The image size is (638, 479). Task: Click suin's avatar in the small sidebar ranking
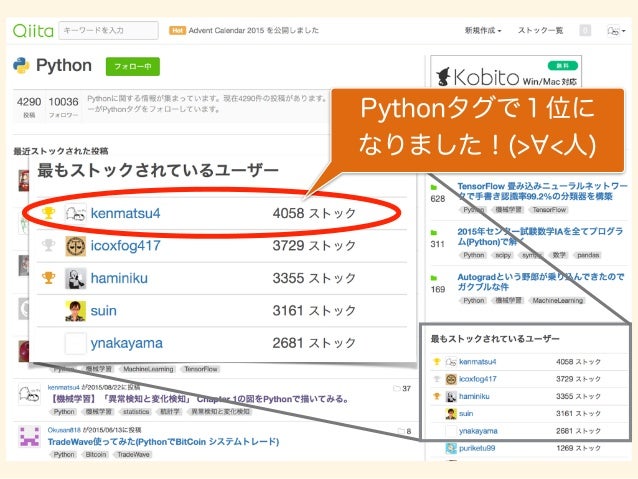[451, 414]
